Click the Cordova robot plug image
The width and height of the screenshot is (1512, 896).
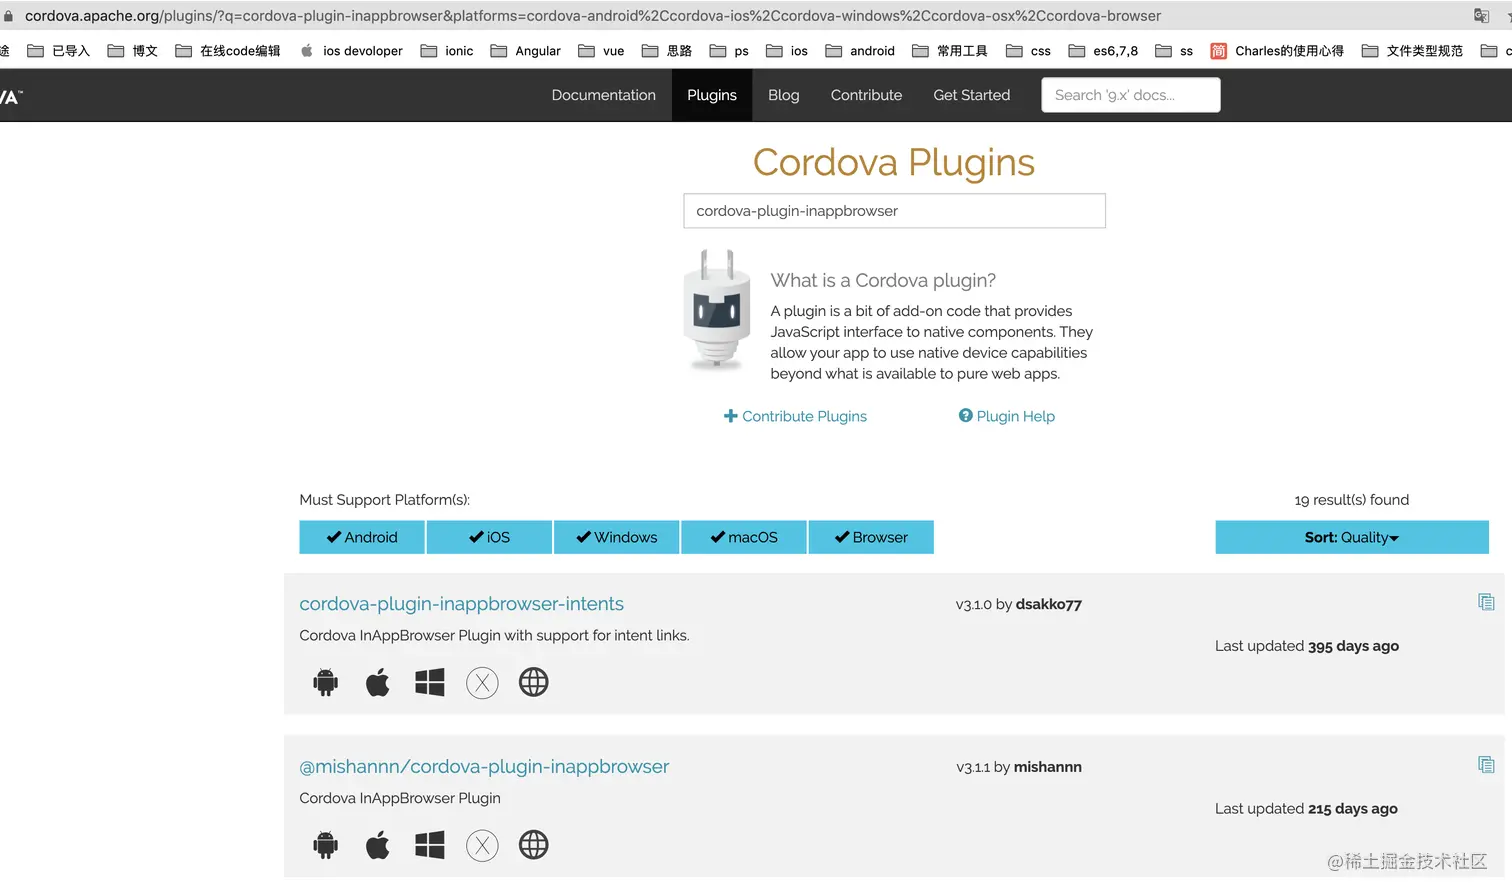point(716,310)
